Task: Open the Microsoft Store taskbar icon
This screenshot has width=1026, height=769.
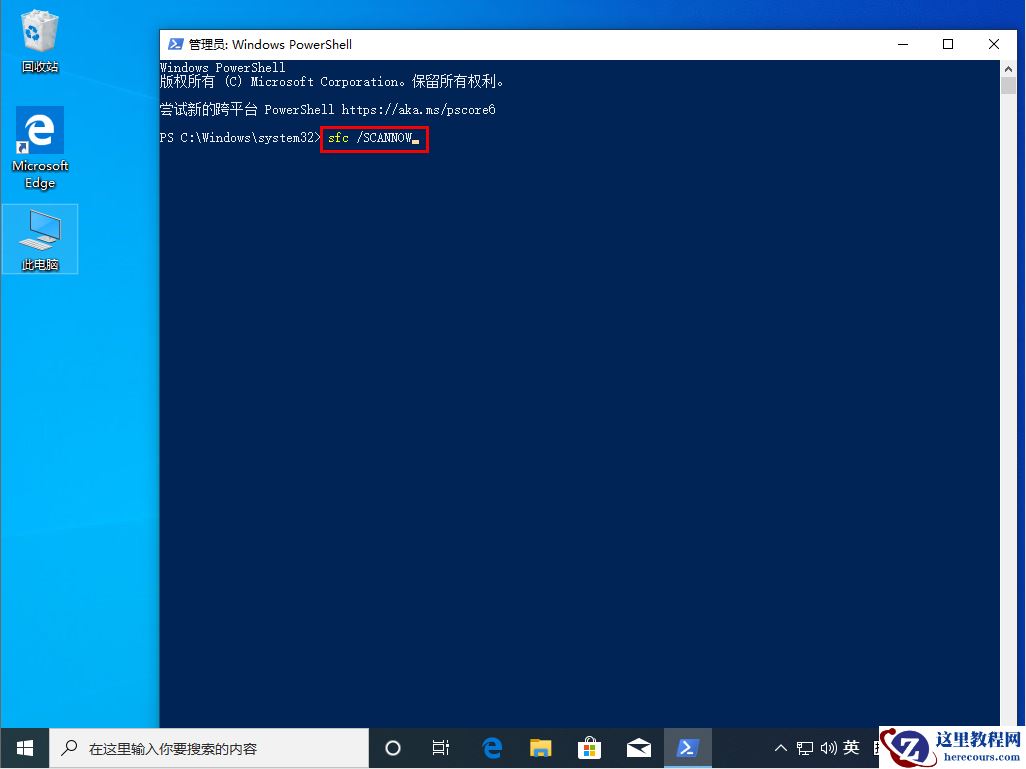Action: [x=590, y=747]
